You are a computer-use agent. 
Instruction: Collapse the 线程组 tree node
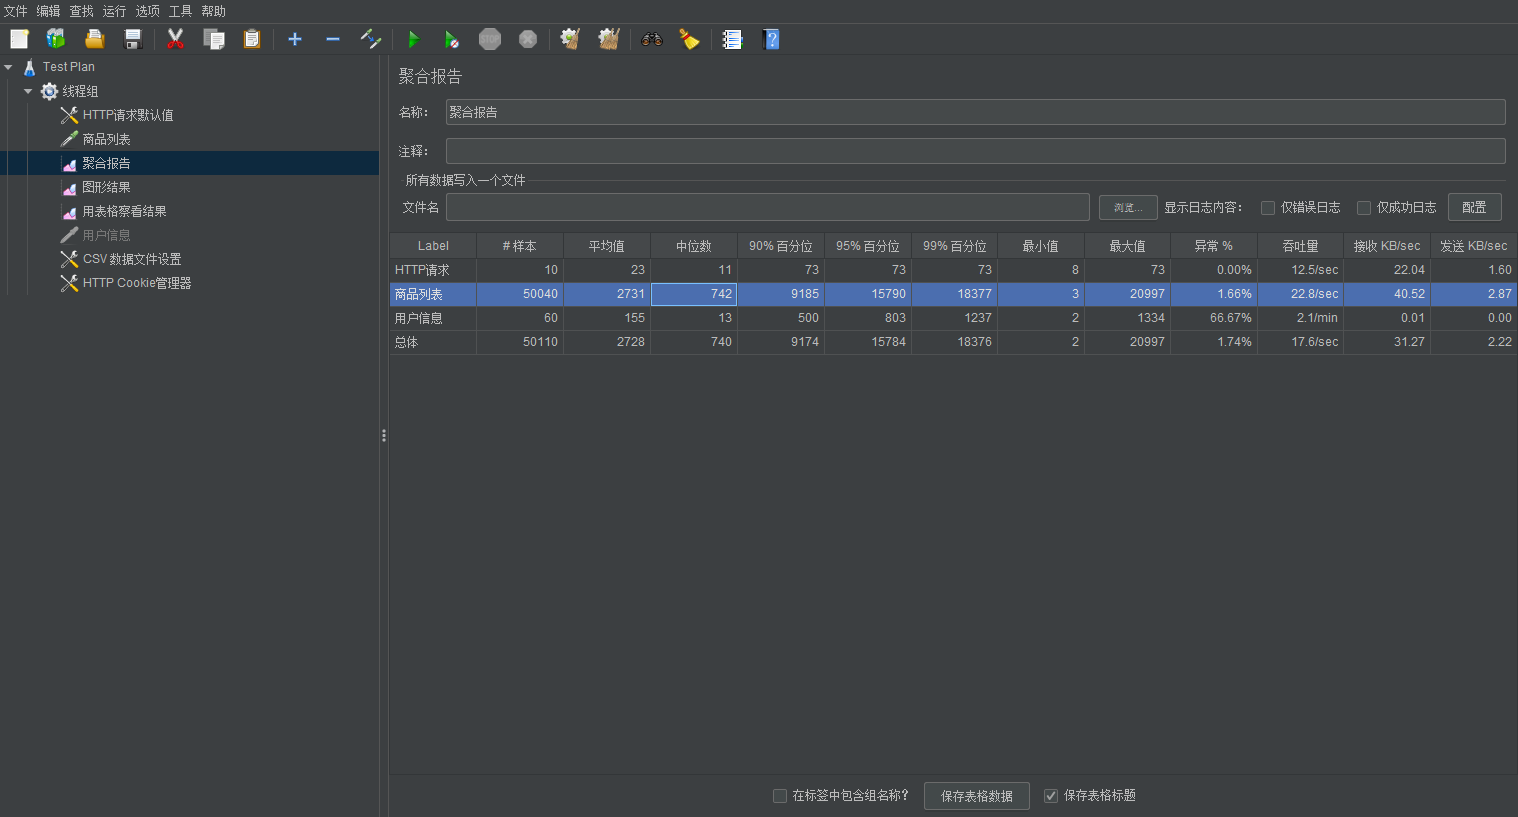click(x=28, y=91)
